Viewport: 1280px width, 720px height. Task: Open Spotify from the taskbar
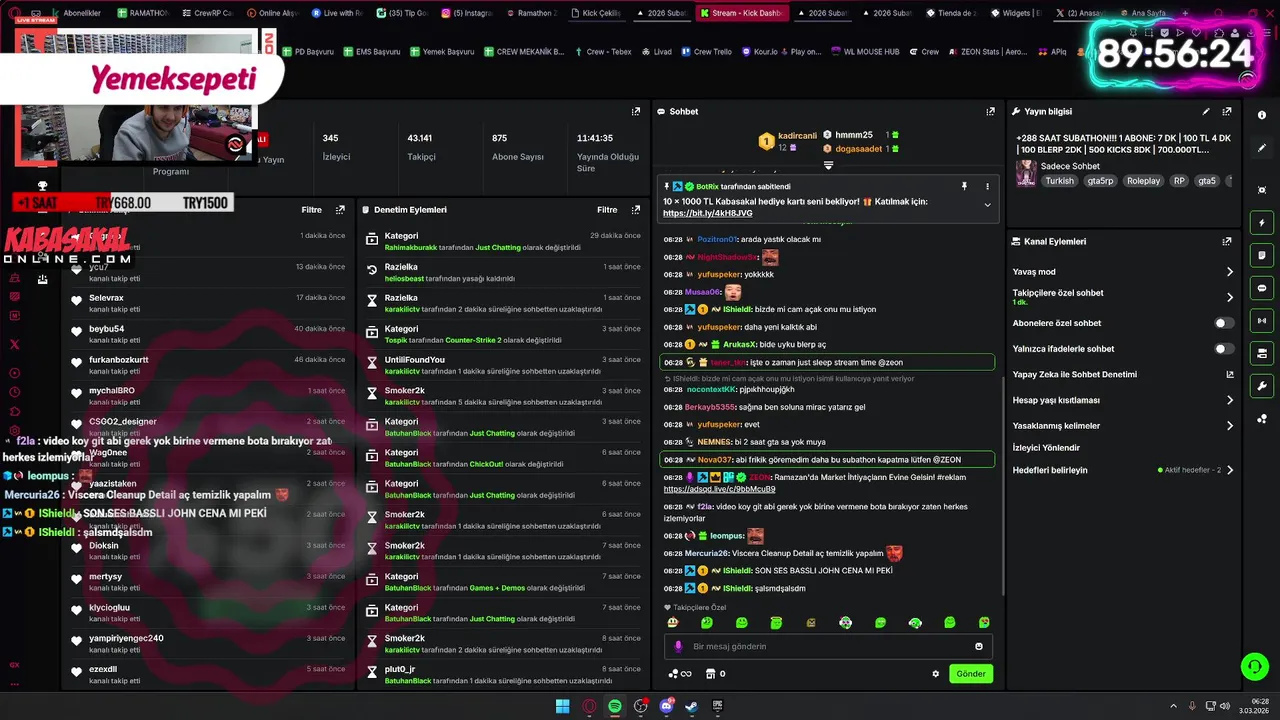pyautogui.click(x=615, y=706)
